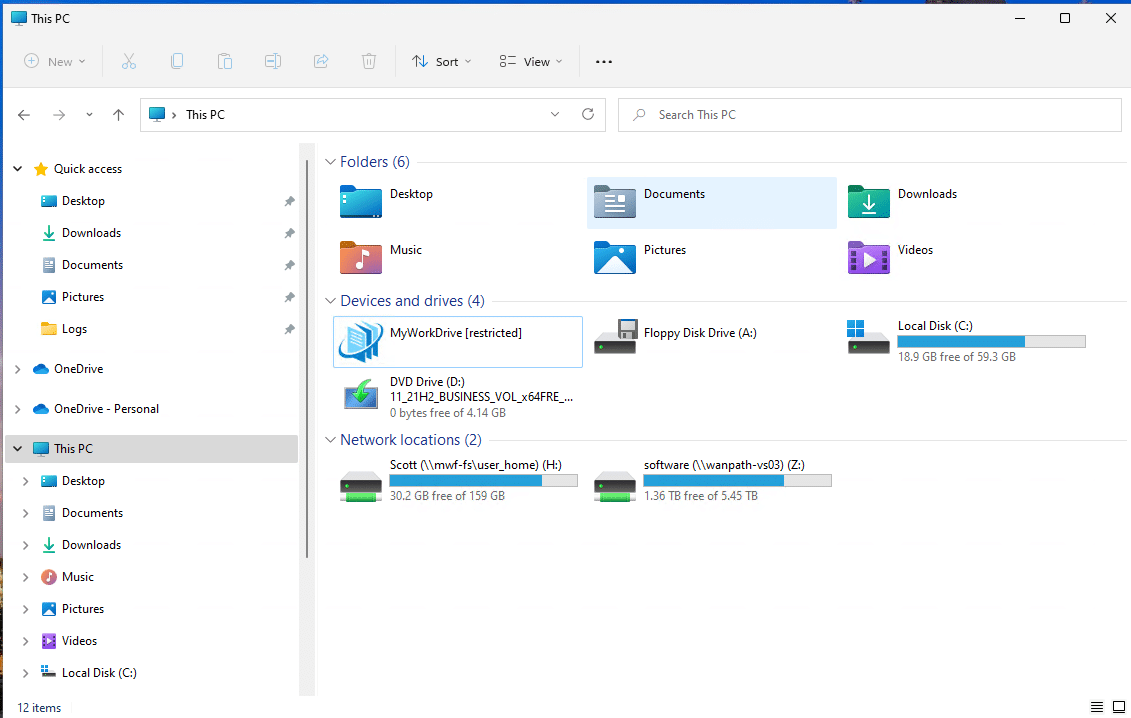Click the Delete trash can icon

pyautogui.click(x=369, y=61)
